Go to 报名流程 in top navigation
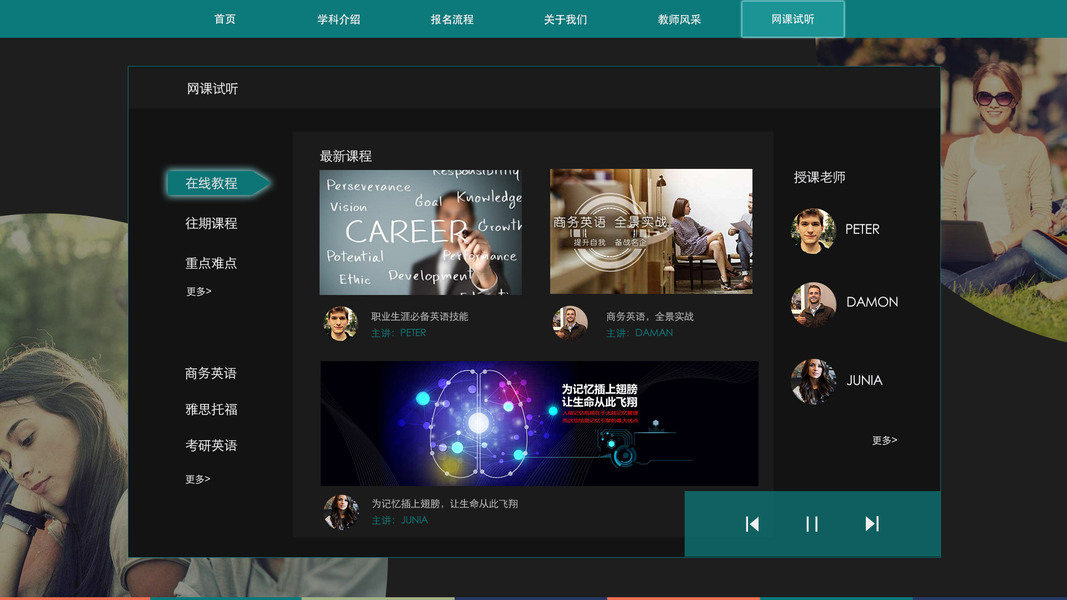The image size is (1067, 600). 452,19
